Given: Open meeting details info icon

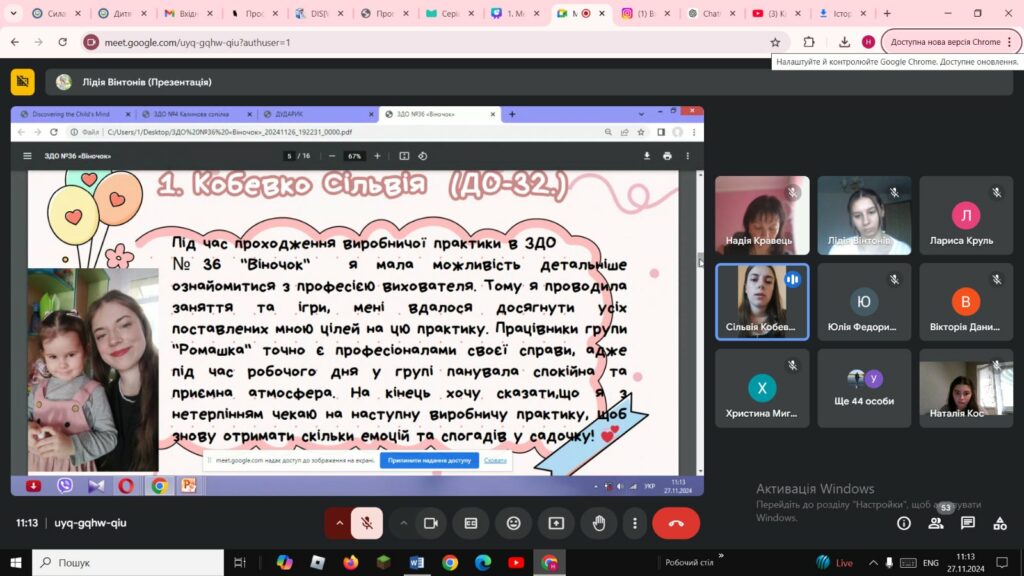Looking at the screenshot, I should pos(904,523).
